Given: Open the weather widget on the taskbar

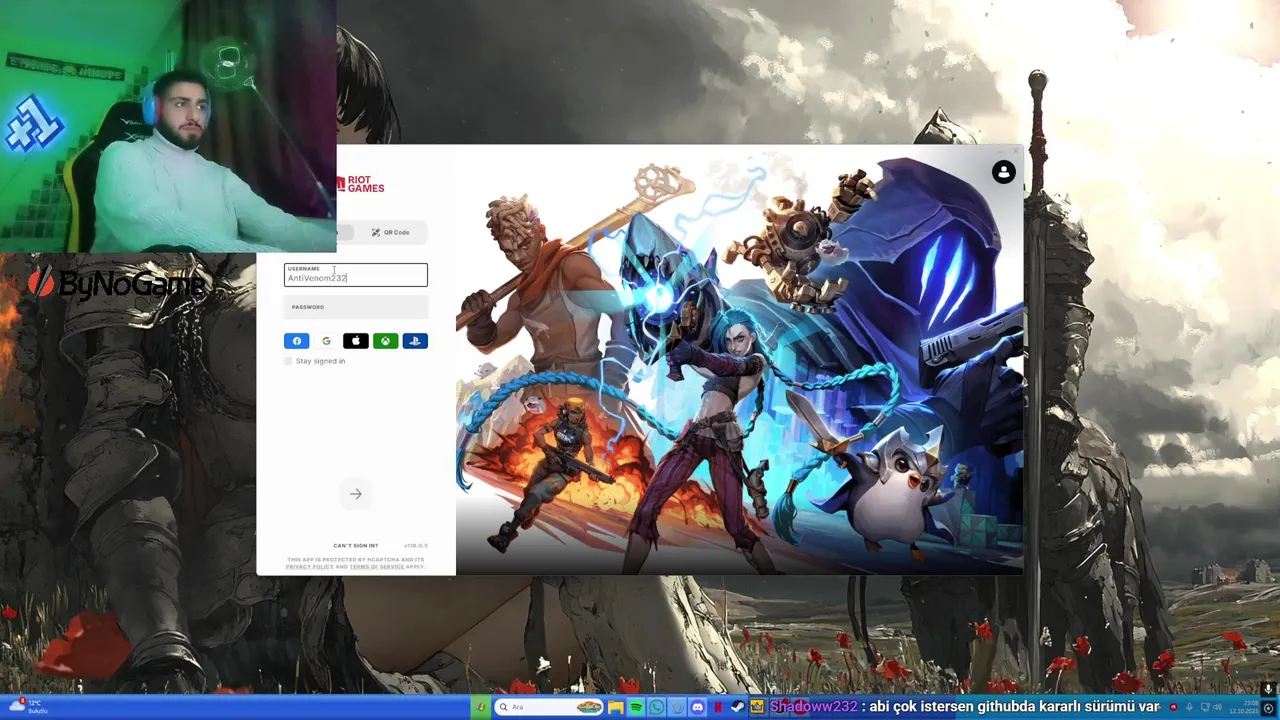Looking at the screenshot, I should pos(27,706).
